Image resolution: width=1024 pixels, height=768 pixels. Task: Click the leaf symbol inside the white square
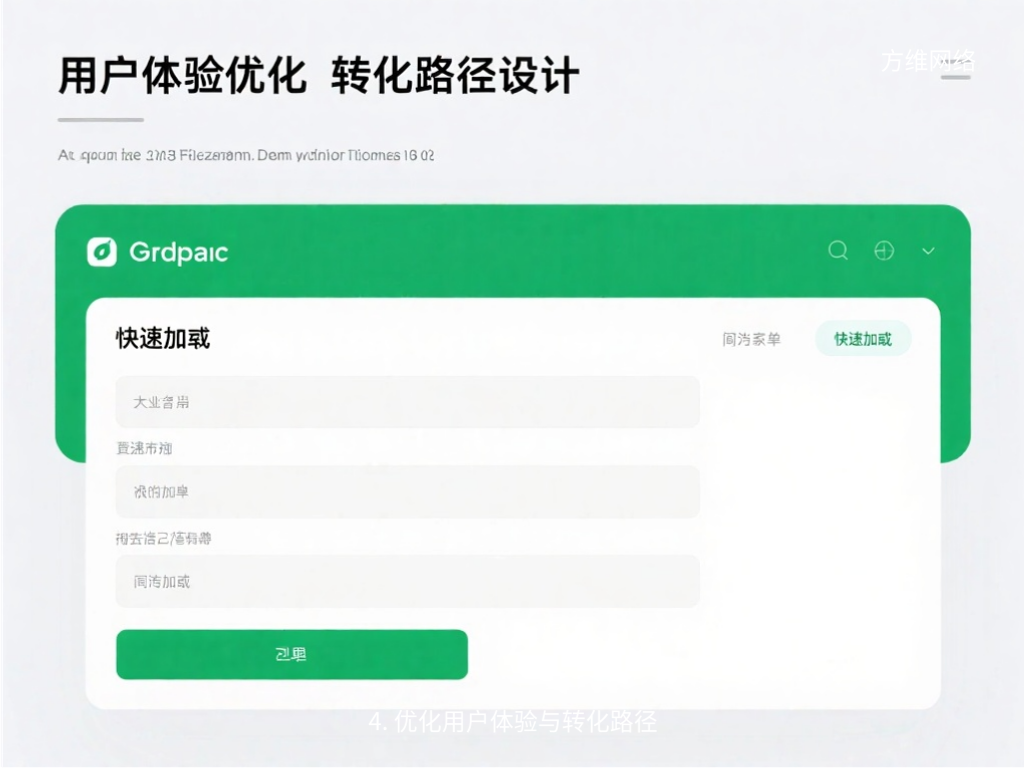pos(103,251)
